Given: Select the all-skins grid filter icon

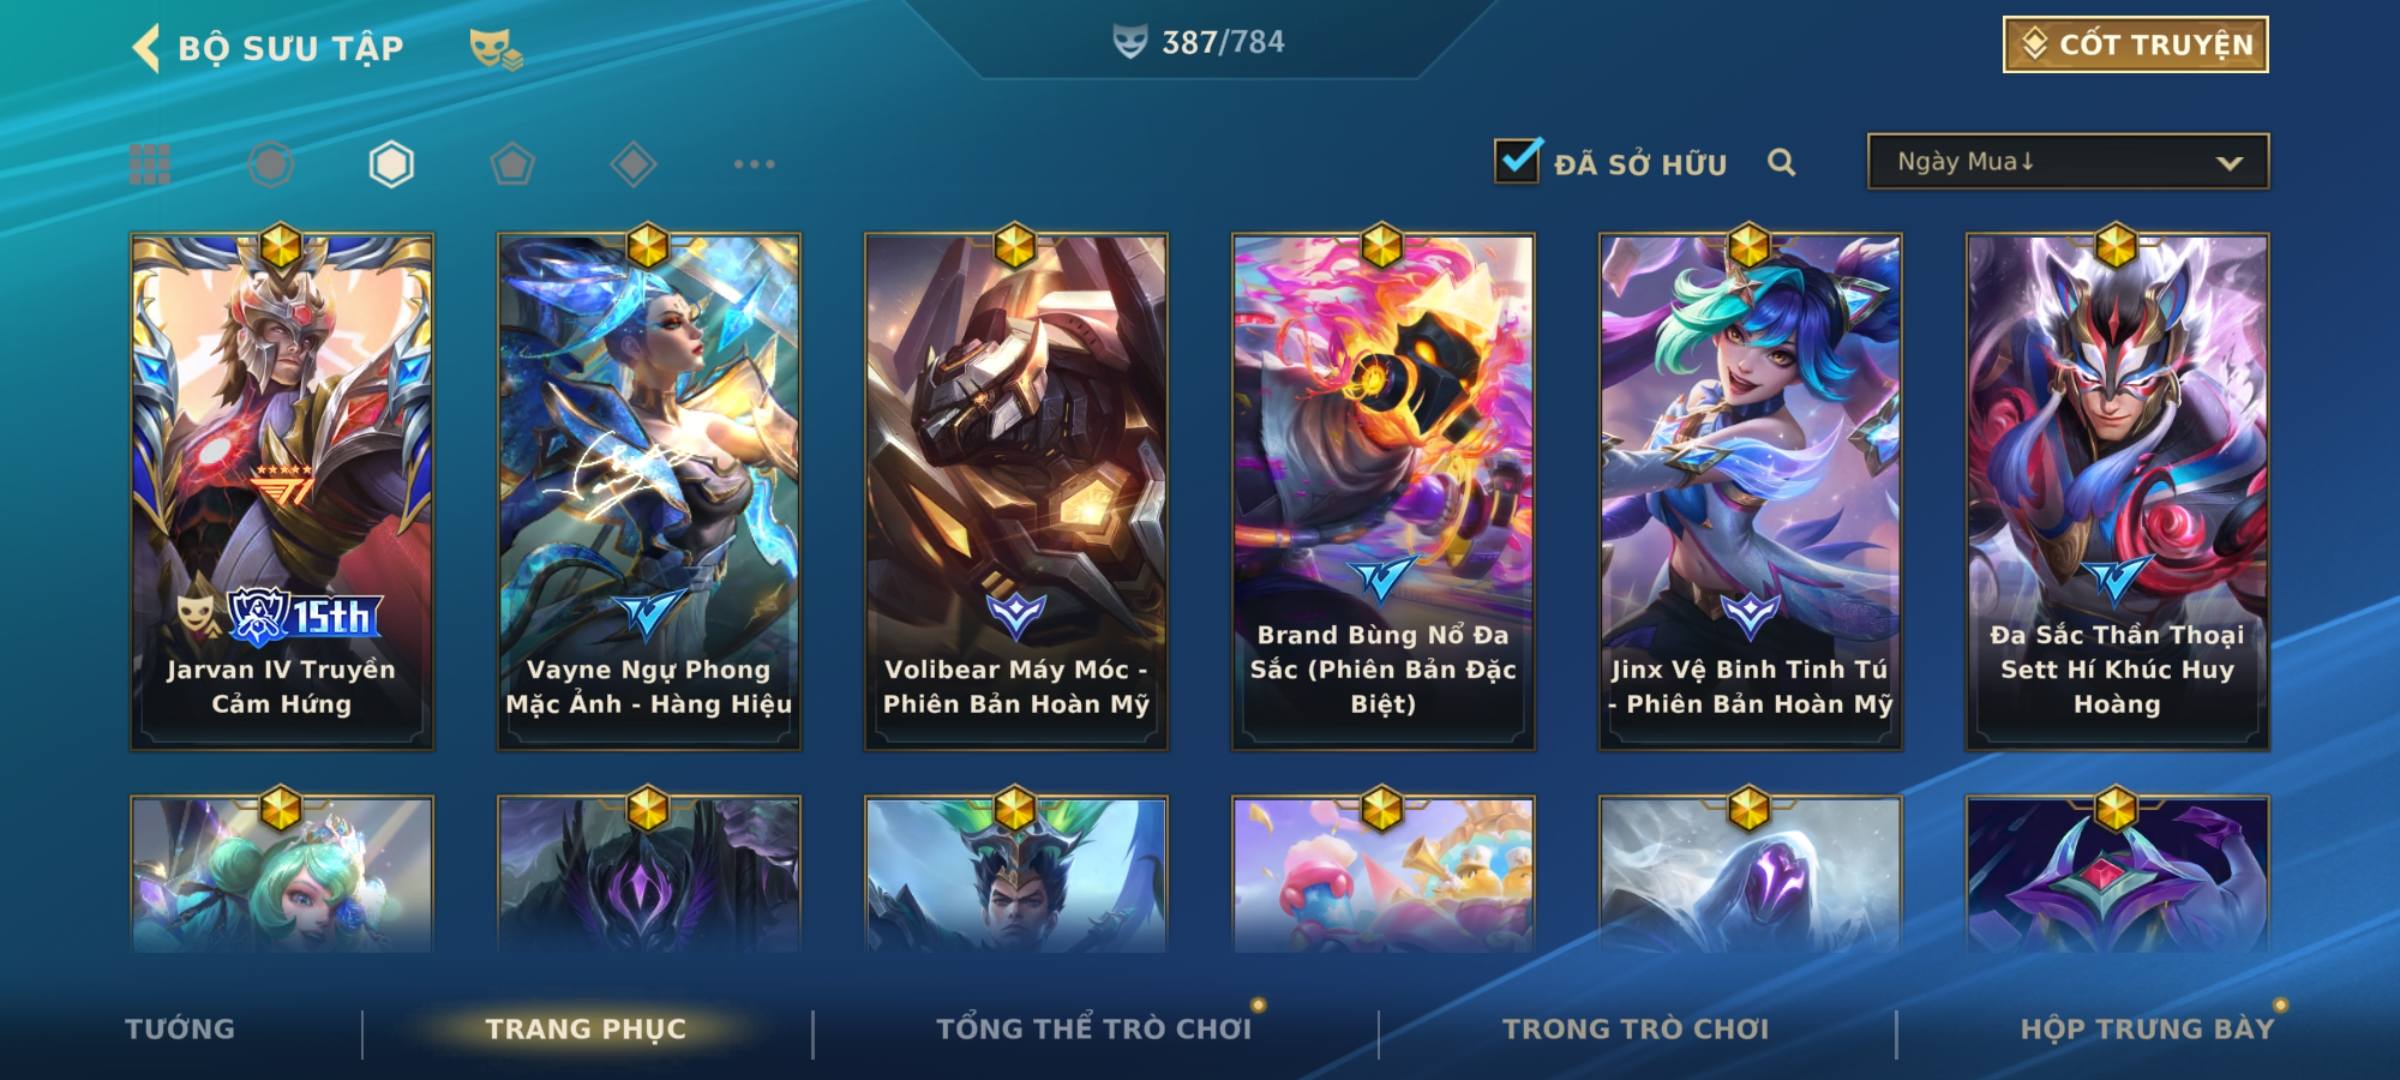Looking at the screenshot, I should pos(150,164).
